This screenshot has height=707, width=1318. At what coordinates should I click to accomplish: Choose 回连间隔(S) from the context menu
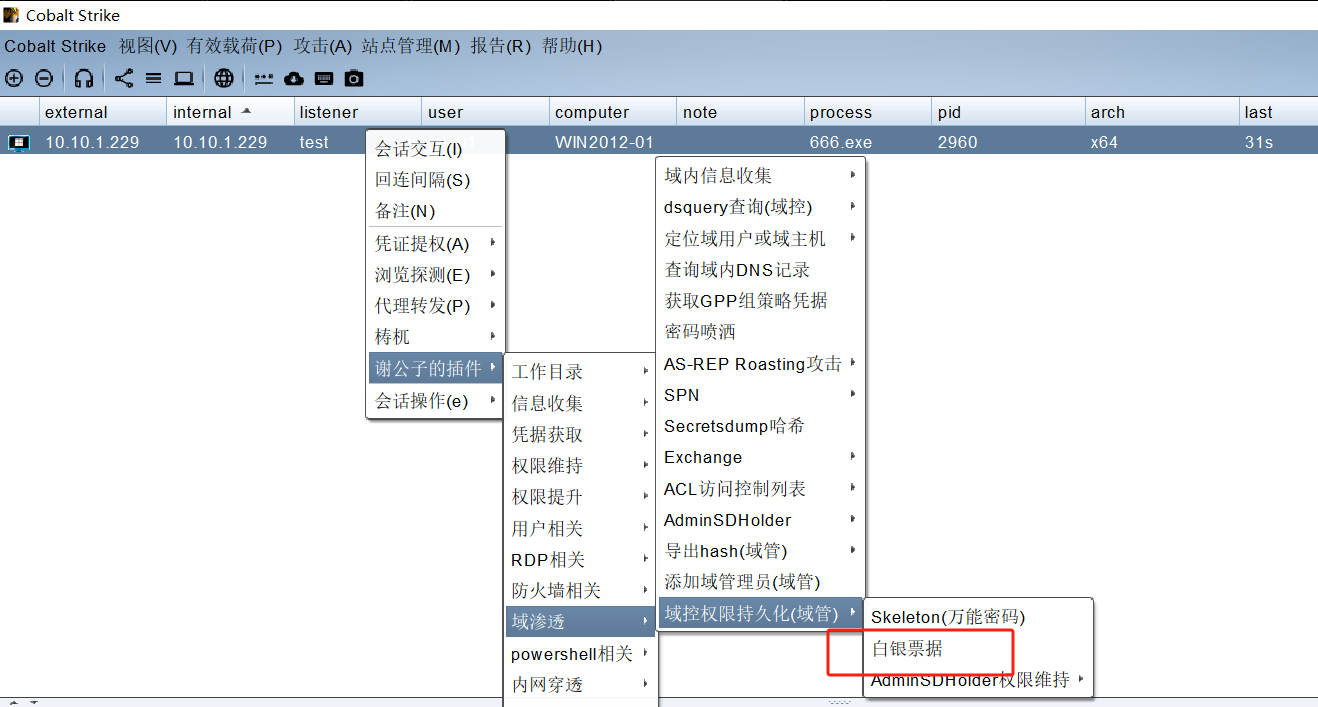click(436, 180)
